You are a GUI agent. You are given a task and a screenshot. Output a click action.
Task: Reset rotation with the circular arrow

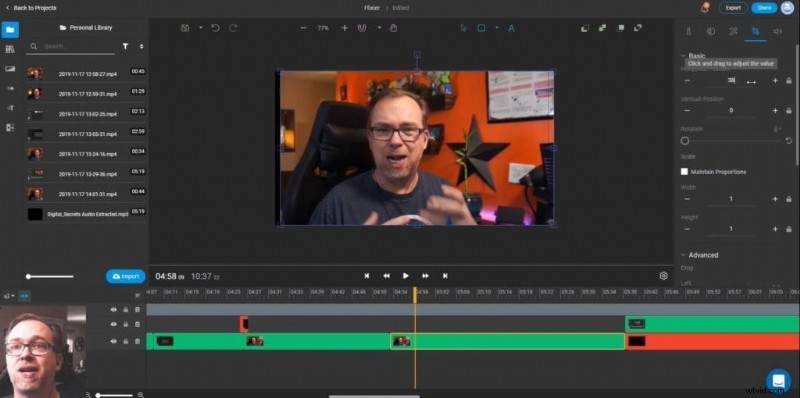[789, 140]
